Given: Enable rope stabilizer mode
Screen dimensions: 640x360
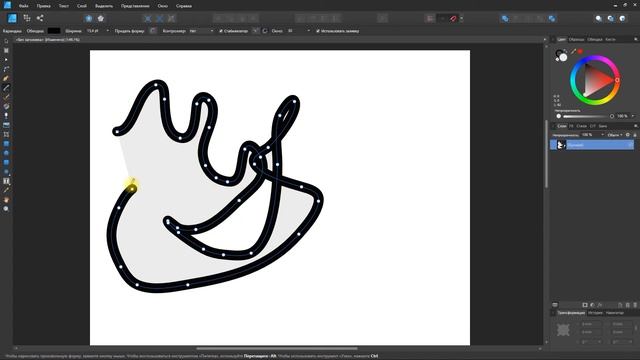Looking at the screenshot, I should click(255, 31).
